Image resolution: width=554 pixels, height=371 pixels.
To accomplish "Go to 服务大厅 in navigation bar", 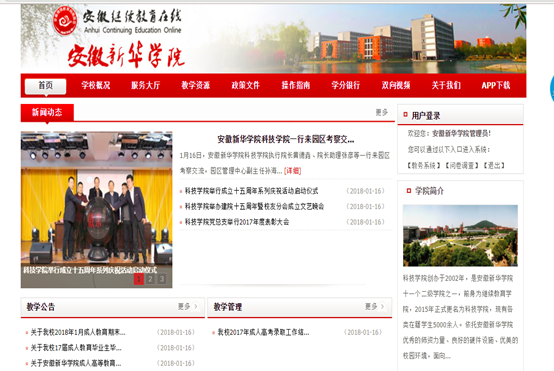I will (146, 85).
